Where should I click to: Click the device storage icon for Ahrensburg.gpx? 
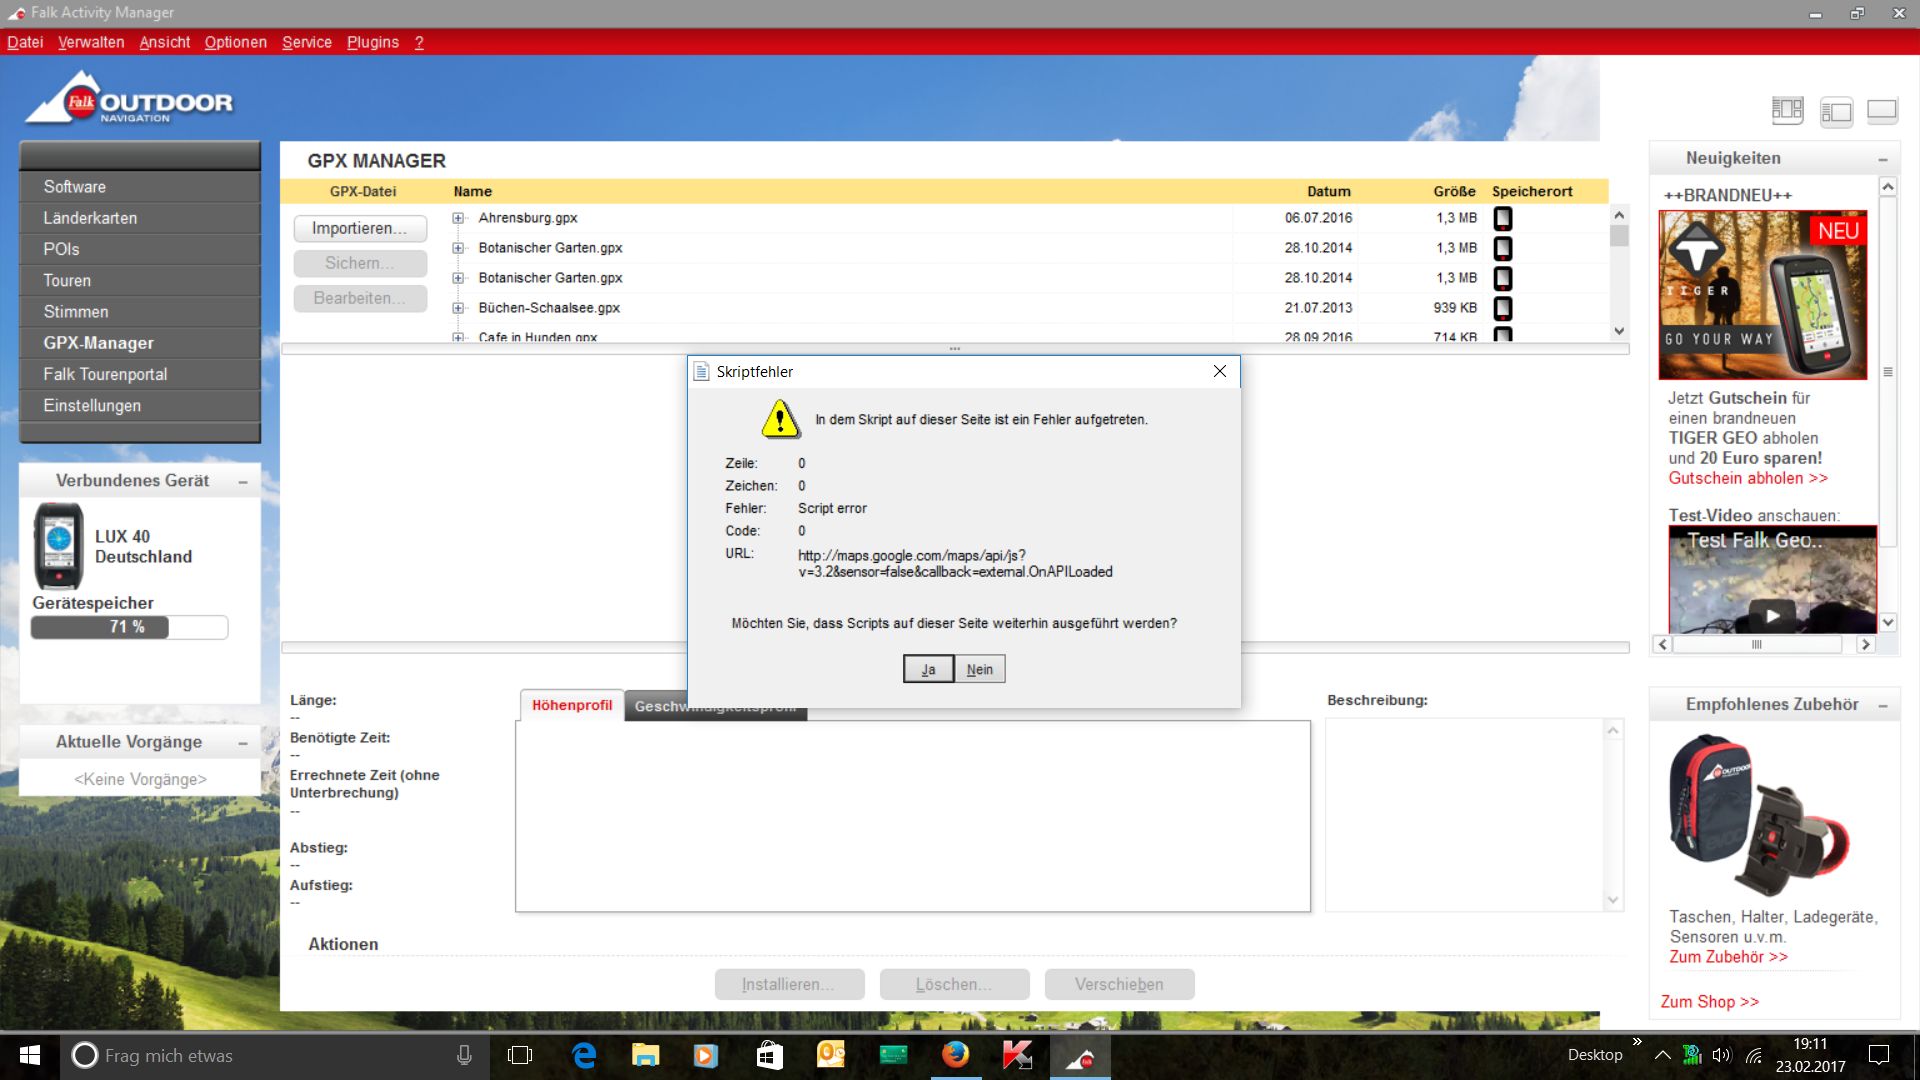coord(1502,218)
